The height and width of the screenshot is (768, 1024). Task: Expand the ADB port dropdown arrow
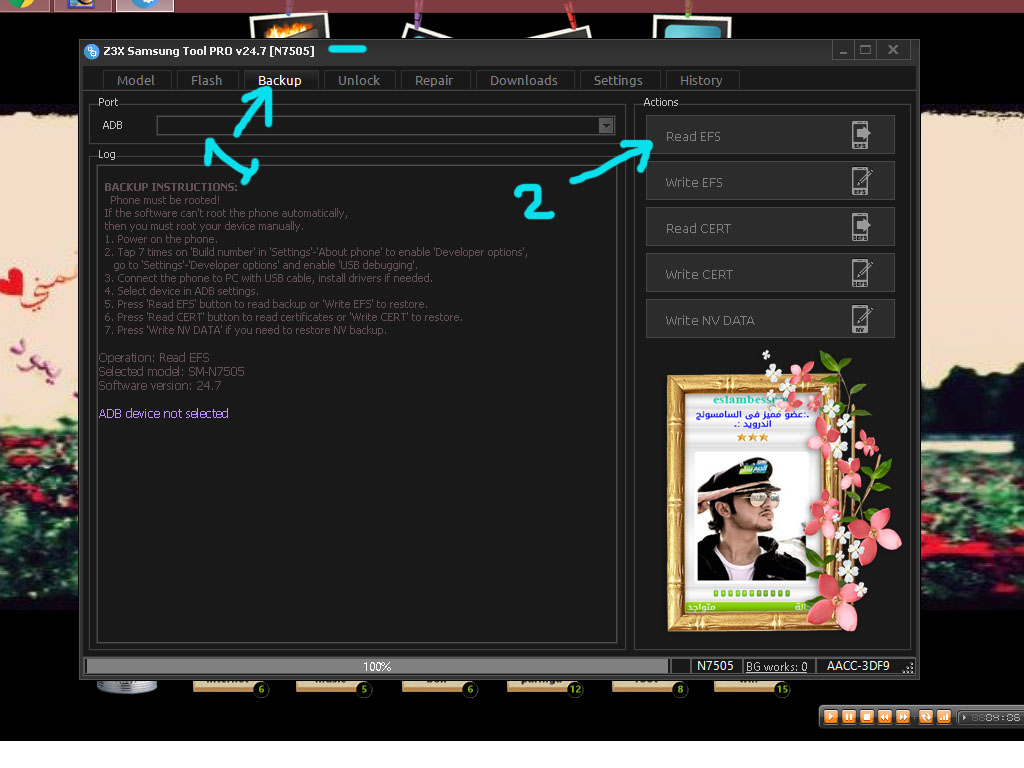coord(606,125)
